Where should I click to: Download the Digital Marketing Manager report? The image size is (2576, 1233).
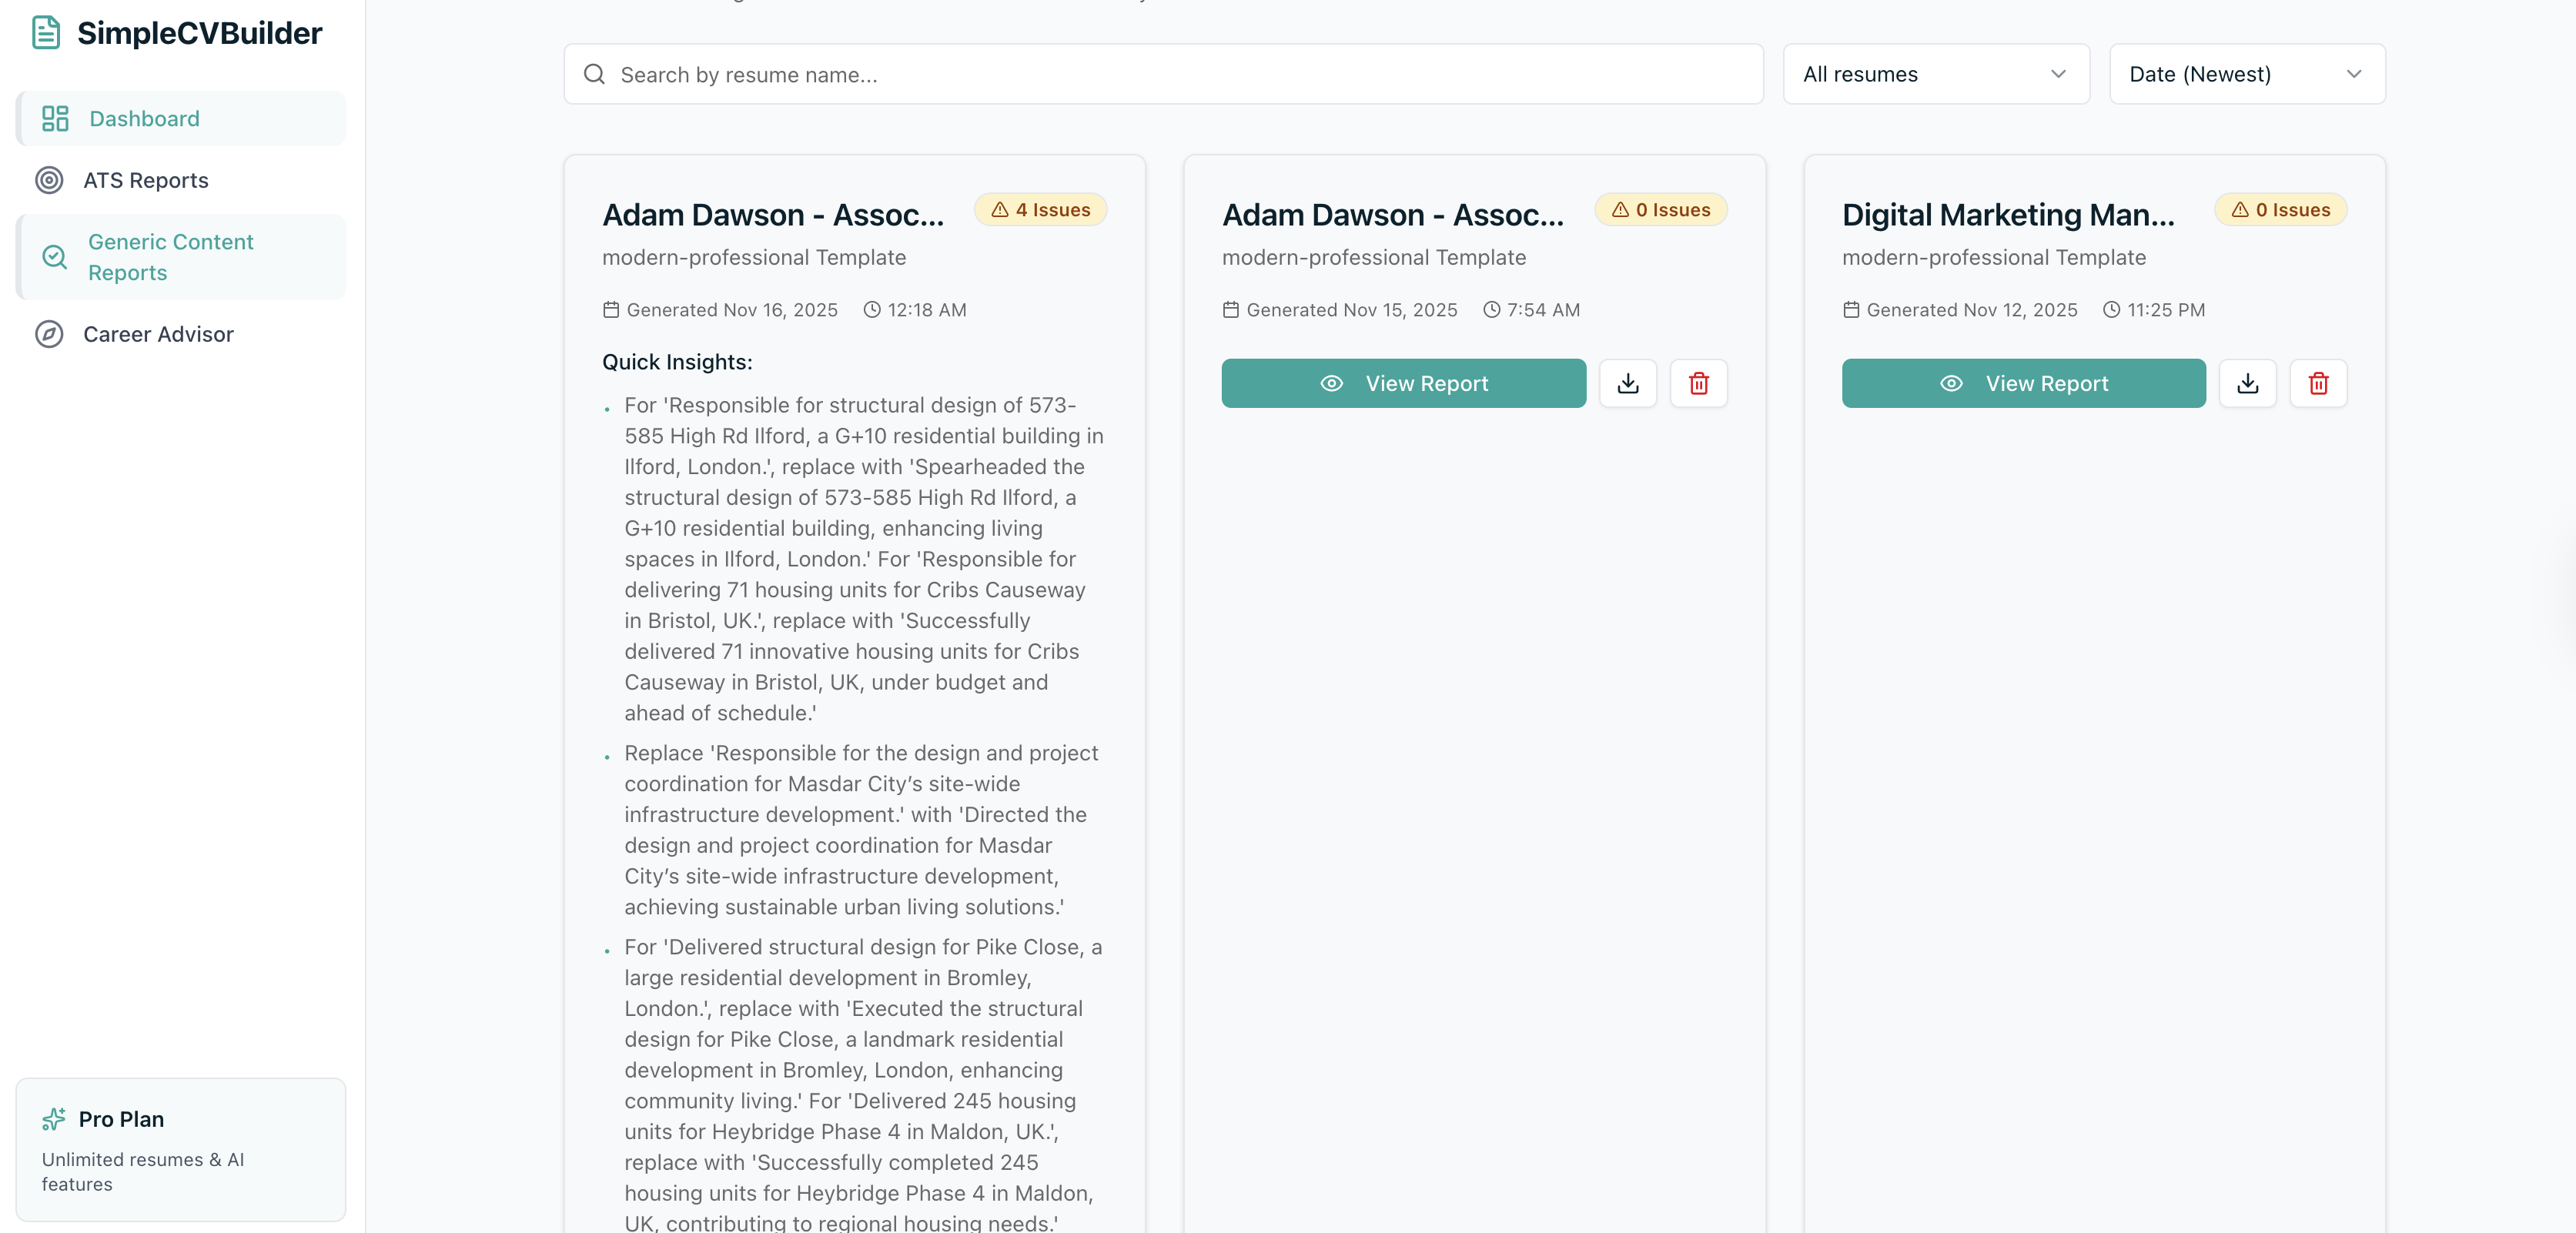tap(2247, 383)
